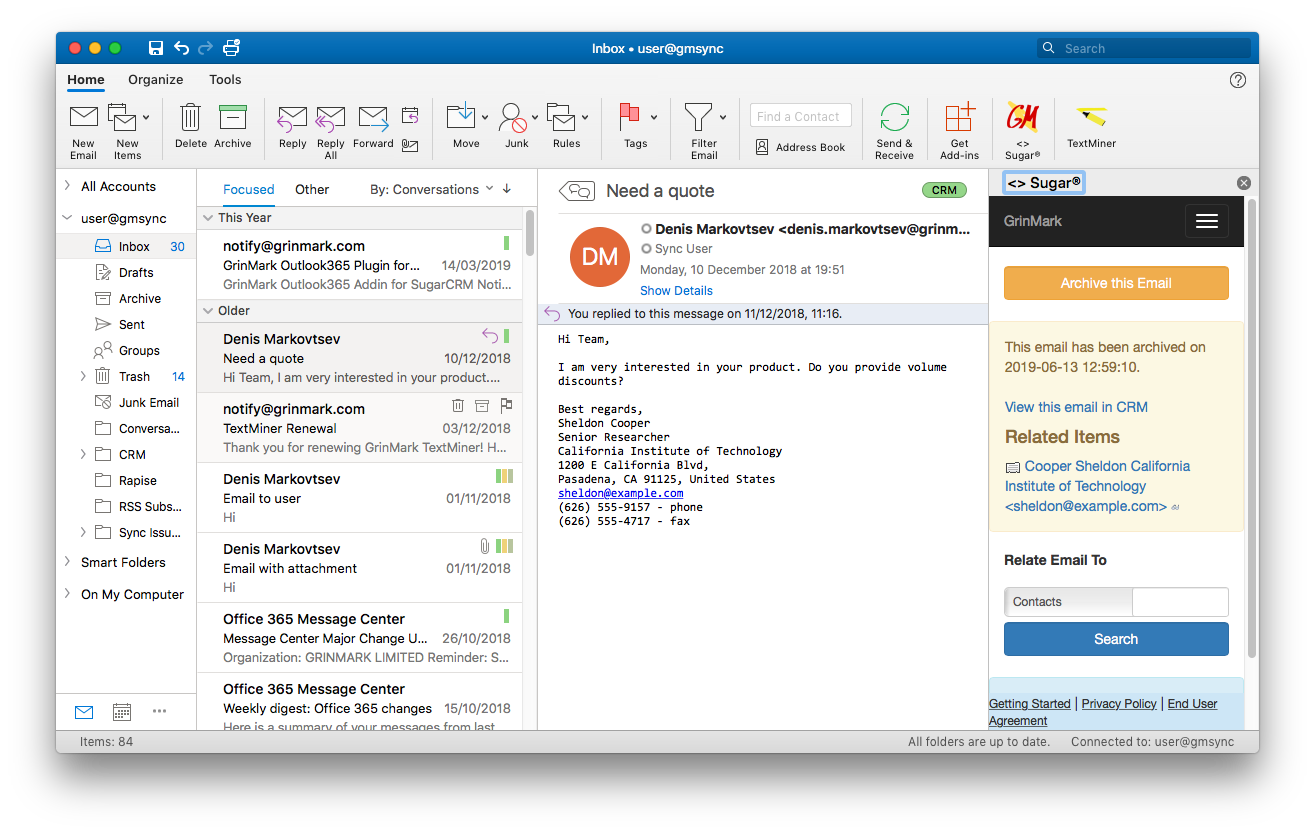Viewport: 1315px width, 833px height.
Task: Switch to Calendar view icon at bottom
Action: click(x=122, y=712)
